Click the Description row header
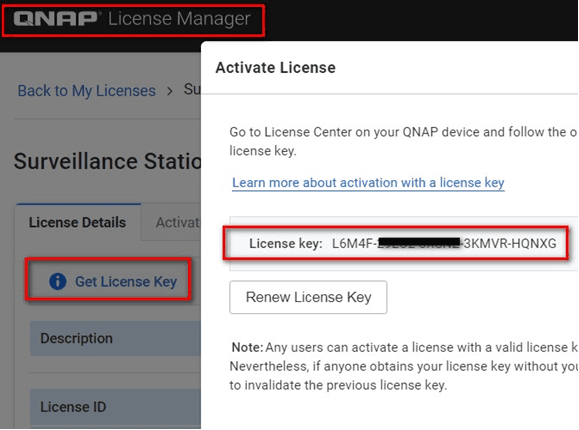Screen dimensions: 579x430 (116, 338)
